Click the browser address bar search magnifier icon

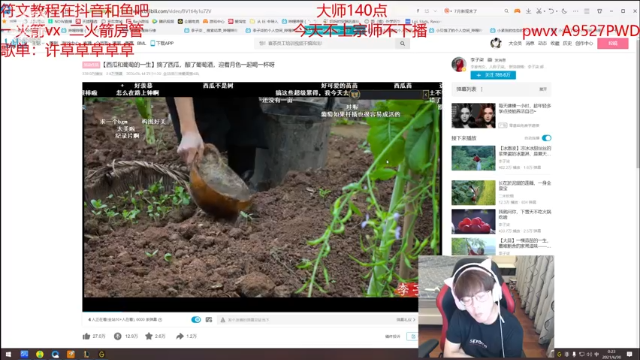506,11
